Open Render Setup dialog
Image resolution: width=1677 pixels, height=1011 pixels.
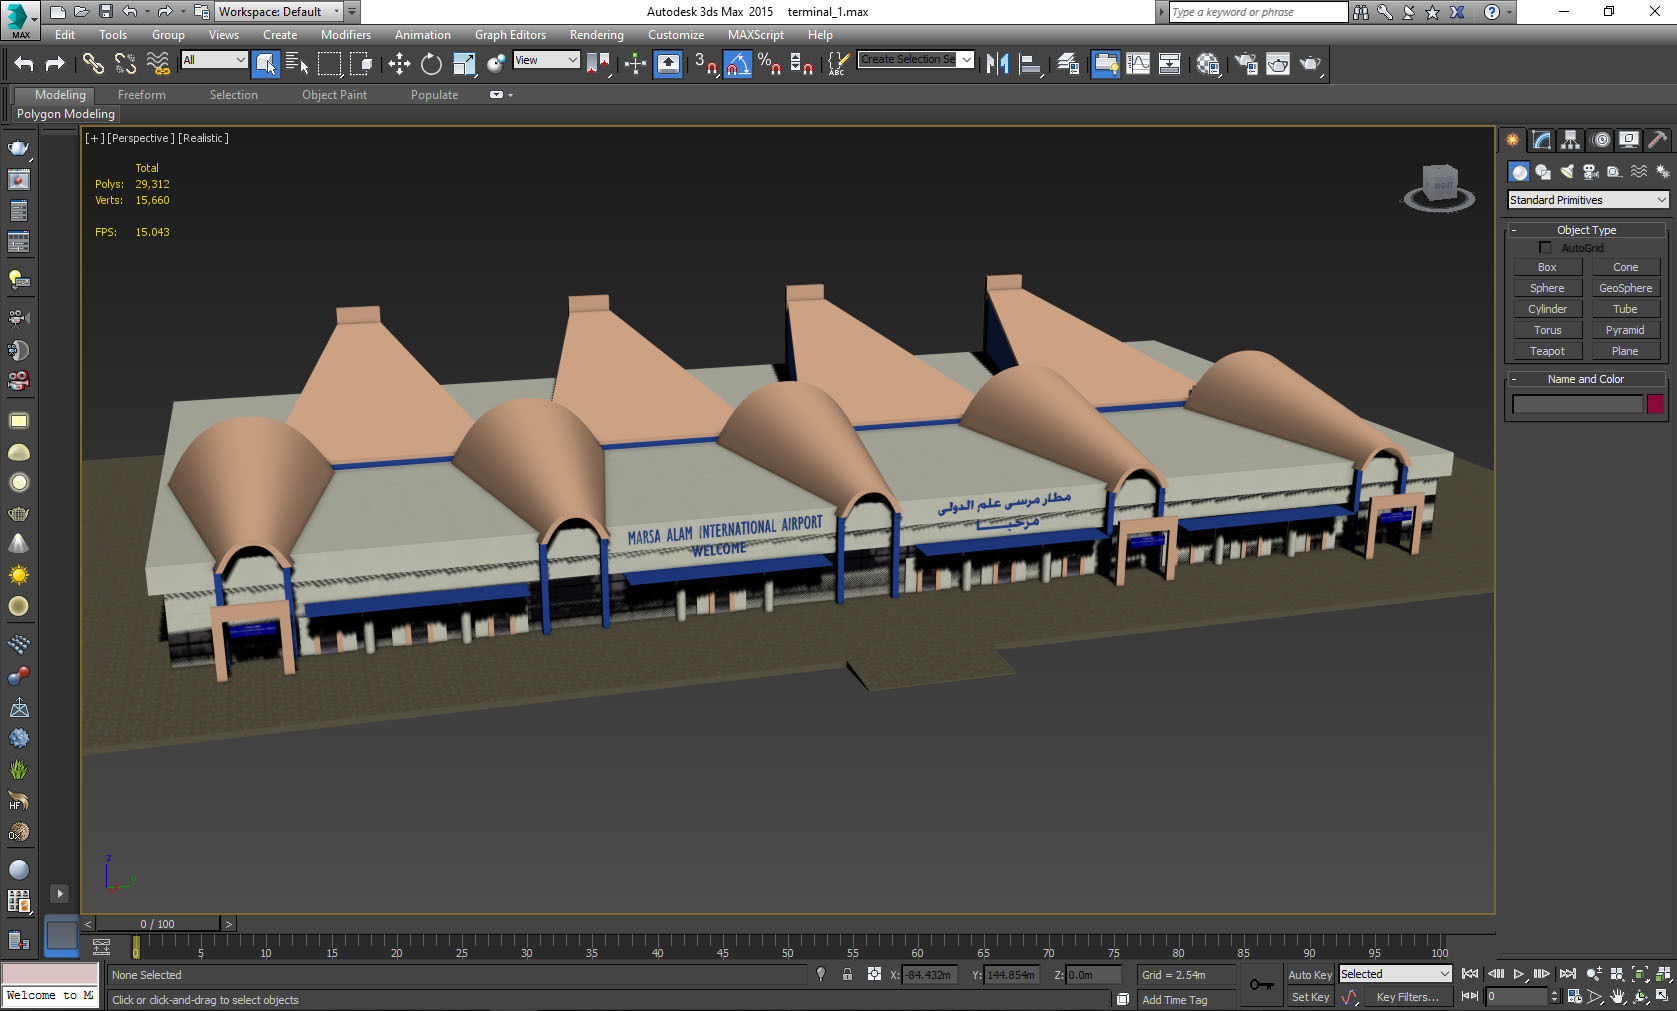coord(1245,63)
